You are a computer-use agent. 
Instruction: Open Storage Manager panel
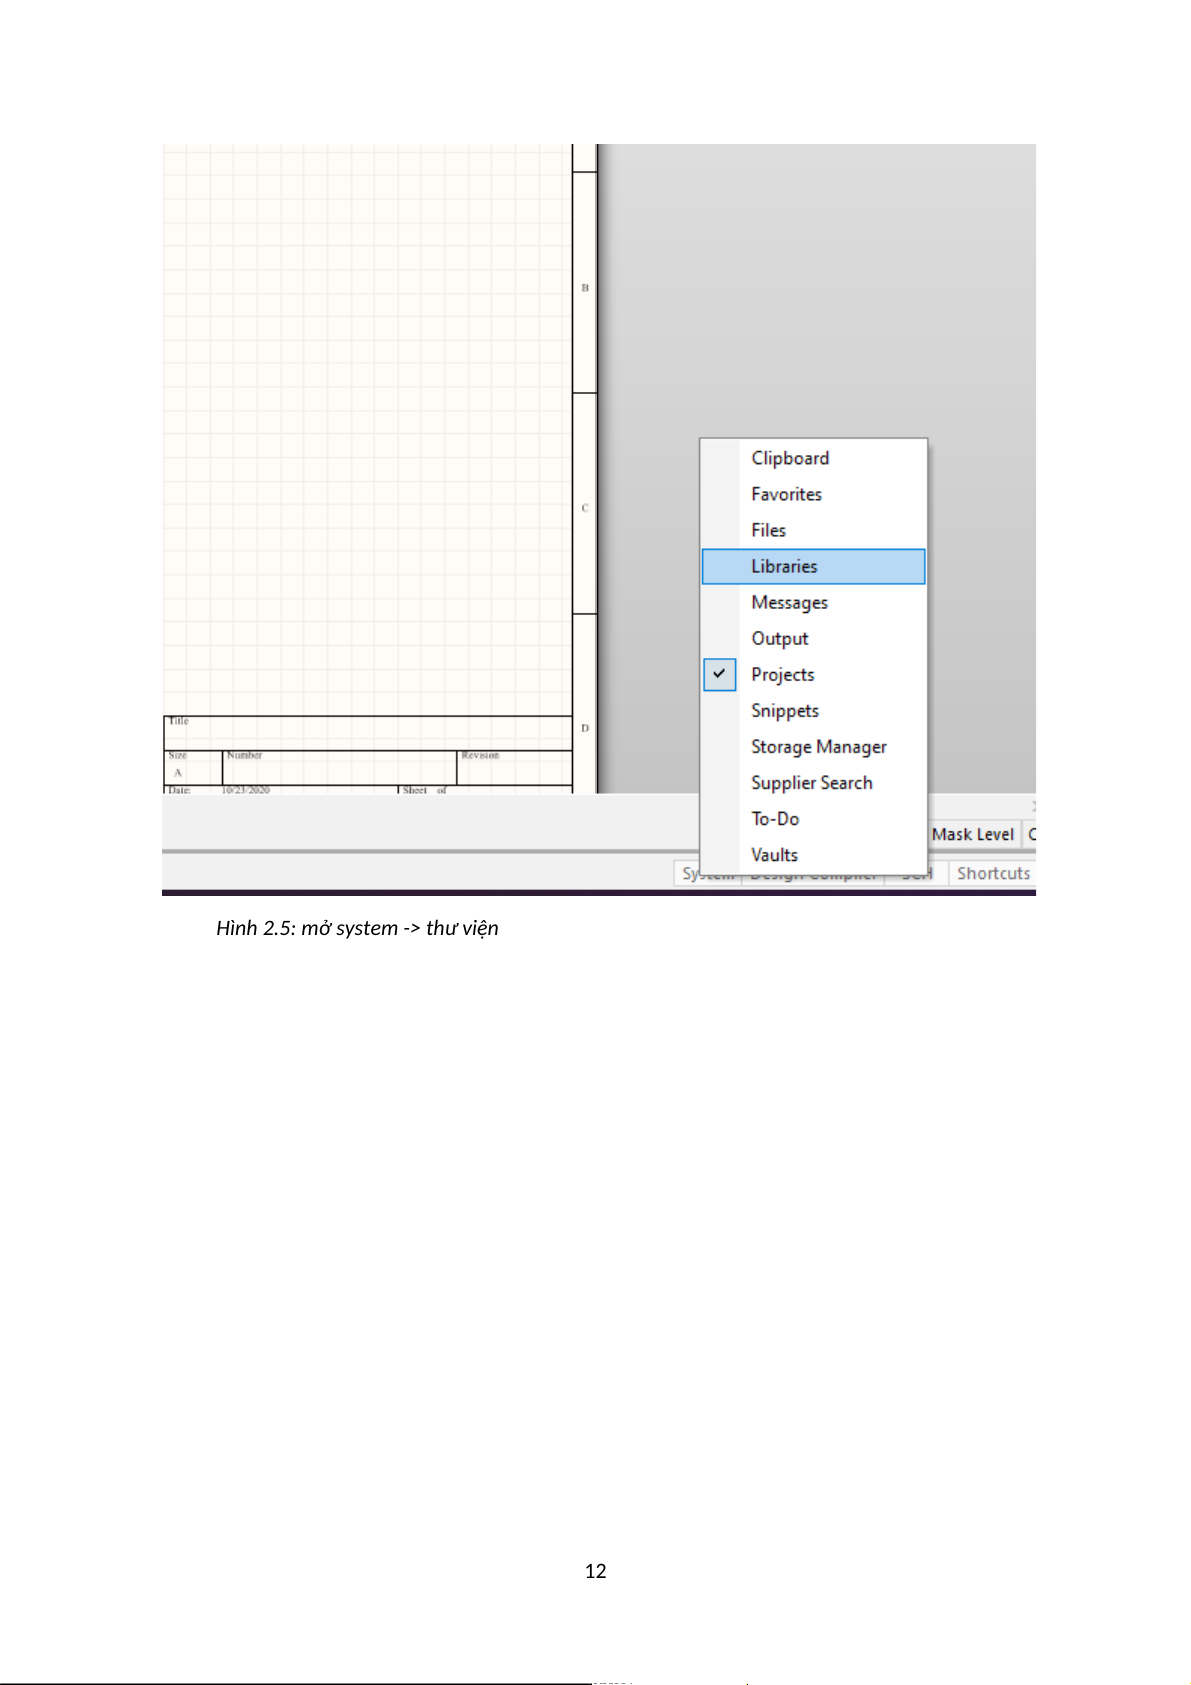(818, 746)
